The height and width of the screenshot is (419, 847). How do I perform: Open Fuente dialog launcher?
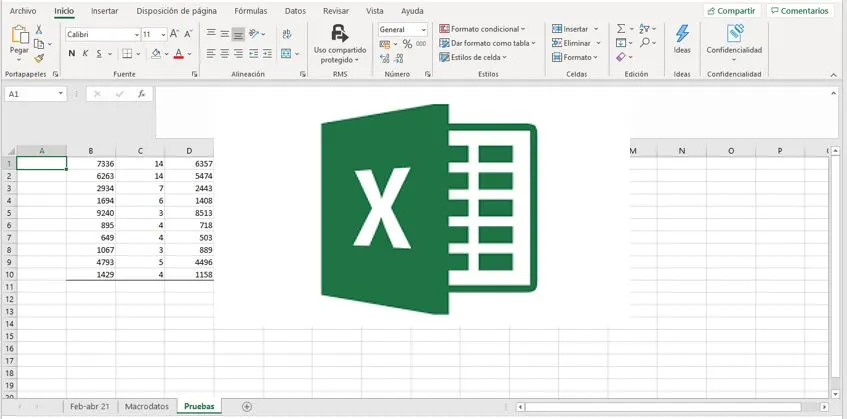194,74
